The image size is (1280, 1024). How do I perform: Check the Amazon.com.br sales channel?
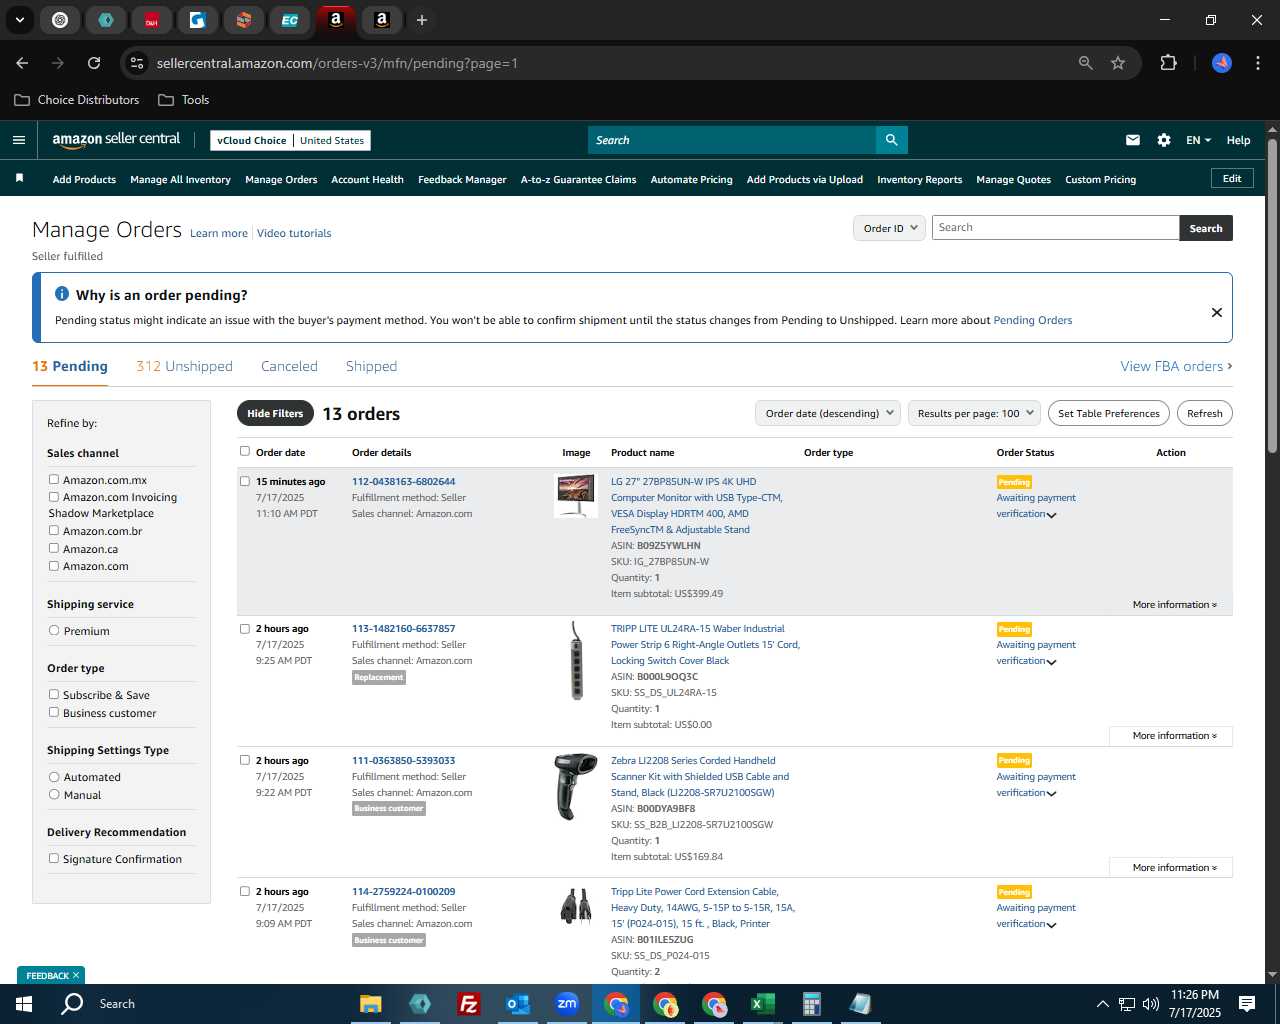click(x=54, y=530)
